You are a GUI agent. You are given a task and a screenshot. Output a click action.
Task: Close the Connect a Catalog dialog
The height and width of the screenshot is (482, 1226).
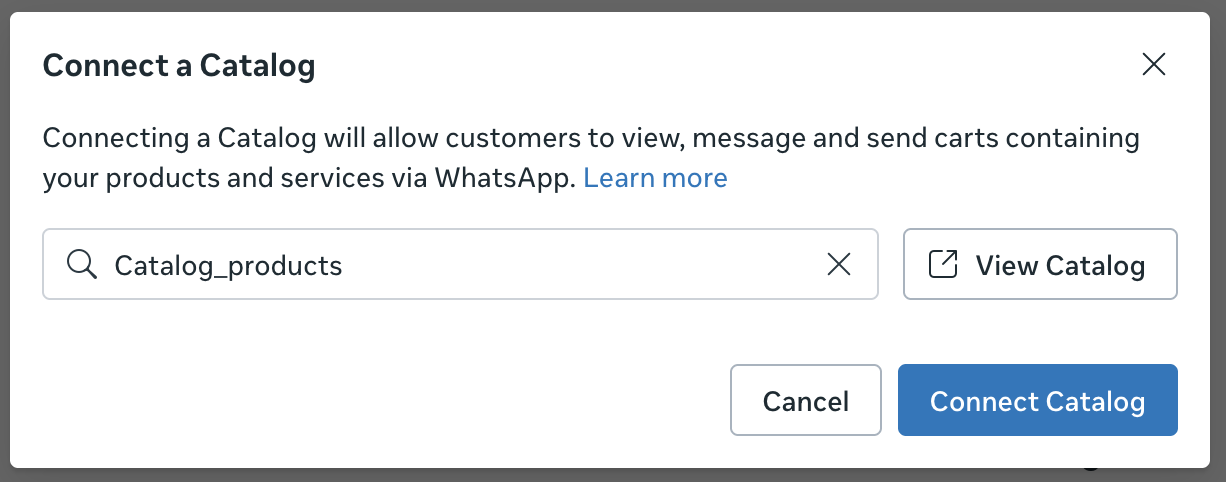(x=1154, y=65)
